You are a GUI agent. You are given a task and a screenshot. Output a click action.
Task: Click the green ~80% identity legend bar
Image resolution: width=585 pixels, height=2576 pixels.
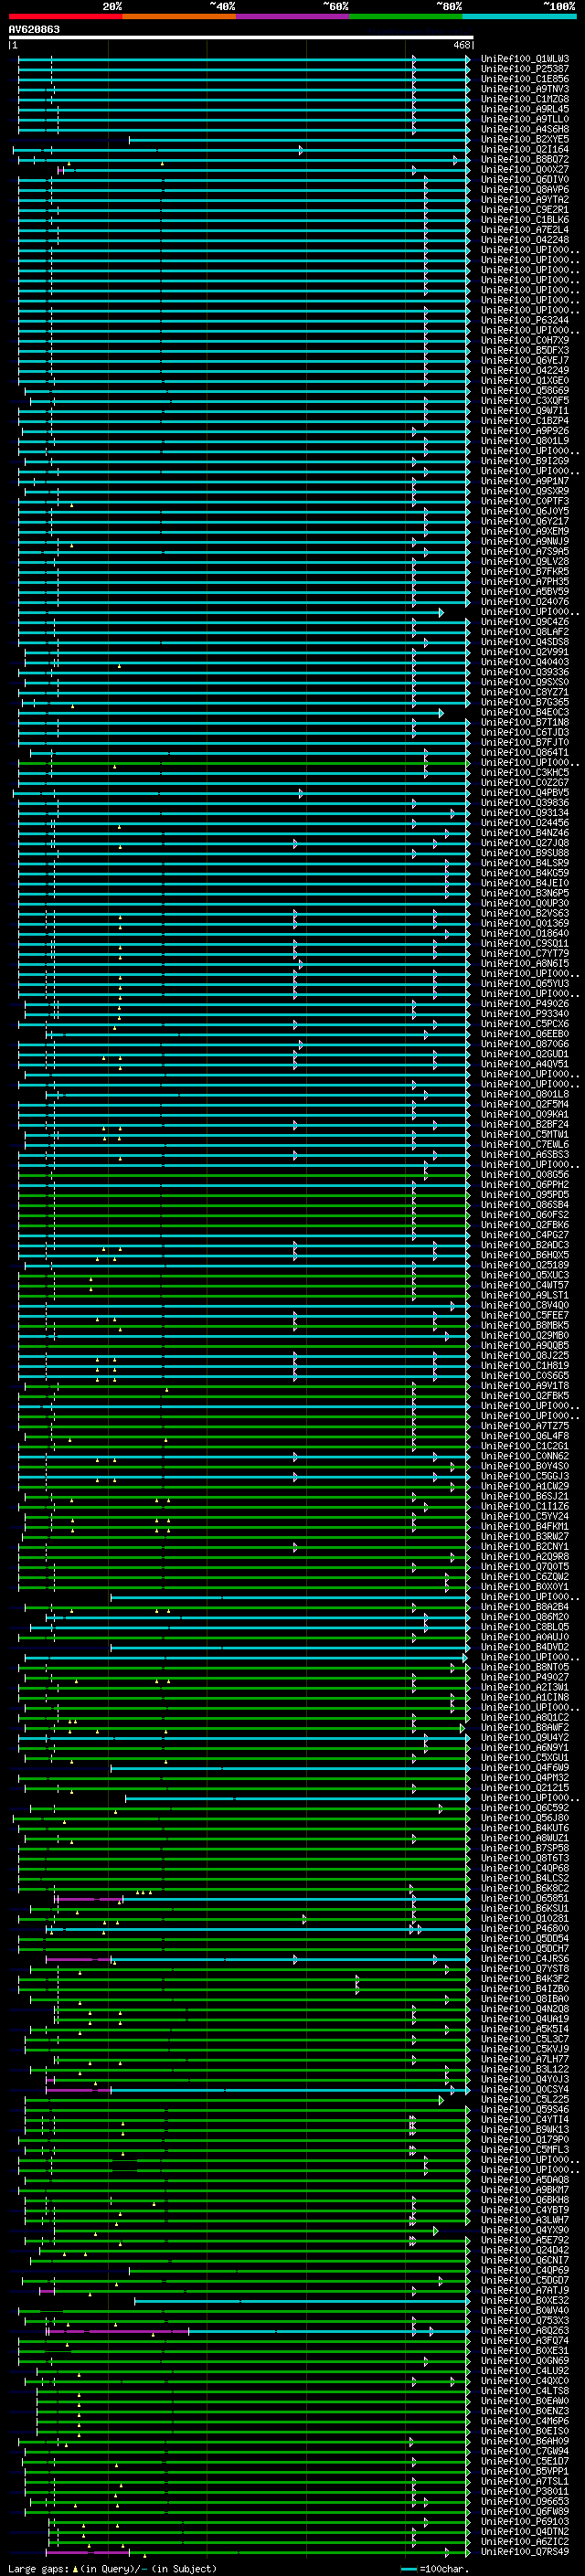click(406, 16)
